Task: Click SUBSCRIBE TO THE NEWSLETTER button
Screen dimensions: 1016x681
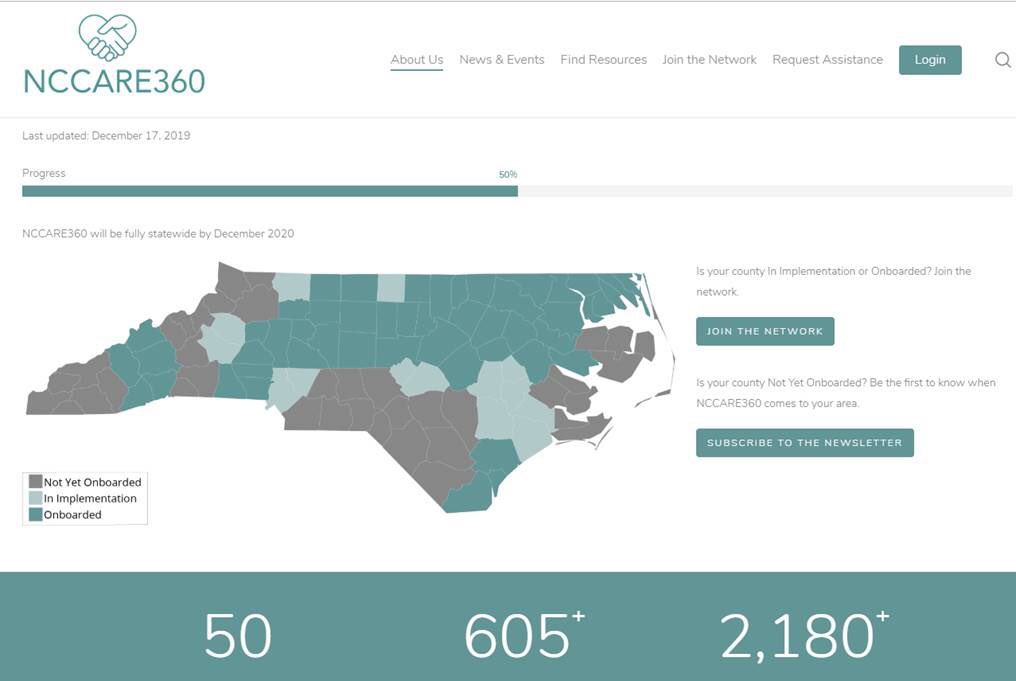Action: 805,443
